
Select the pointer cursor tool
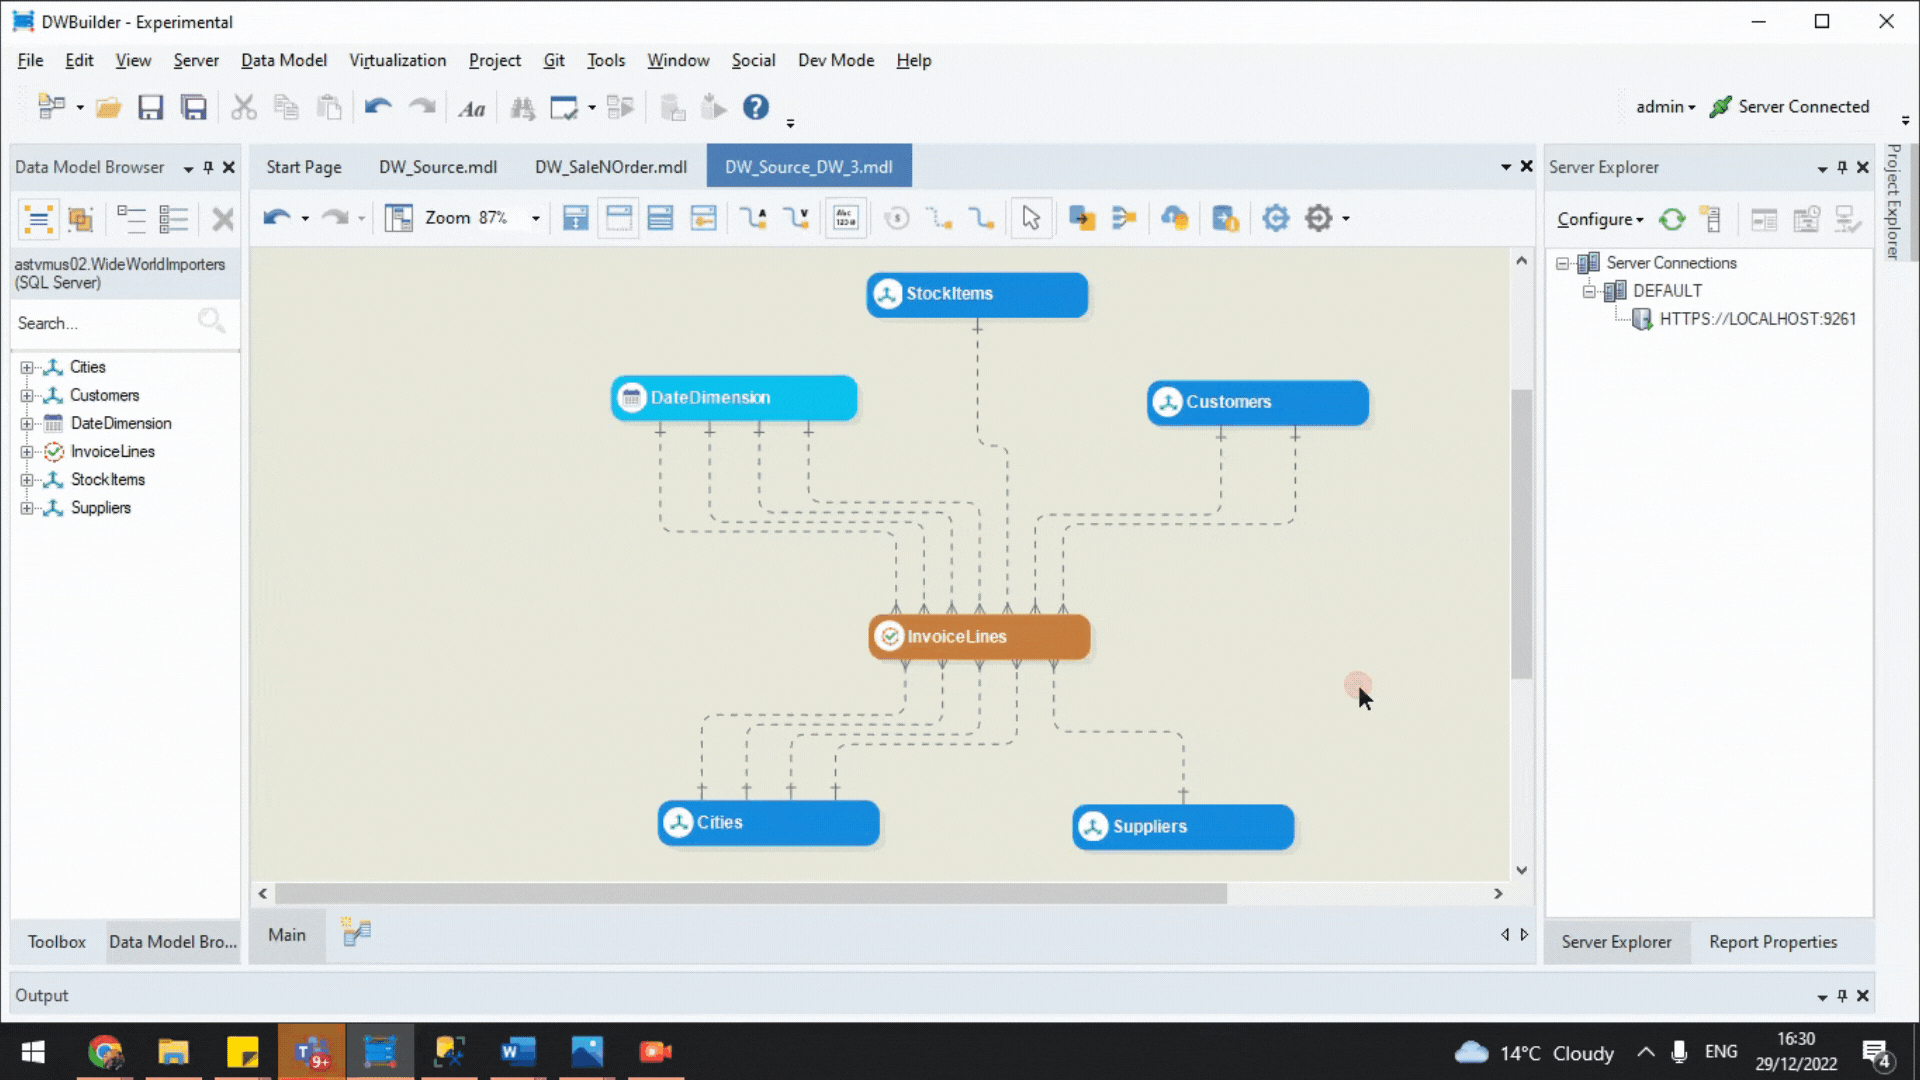[1031, 218]
